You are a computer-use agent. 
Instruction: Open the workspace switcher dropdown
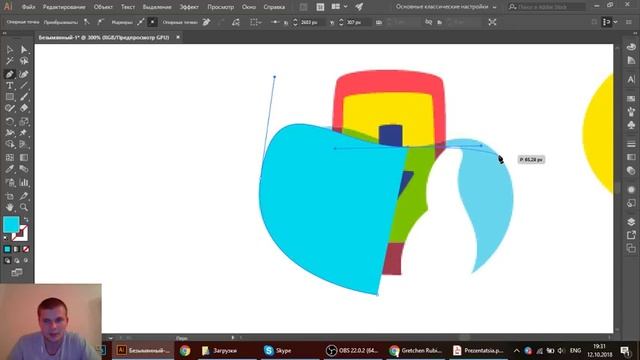[x=446, y=7]
